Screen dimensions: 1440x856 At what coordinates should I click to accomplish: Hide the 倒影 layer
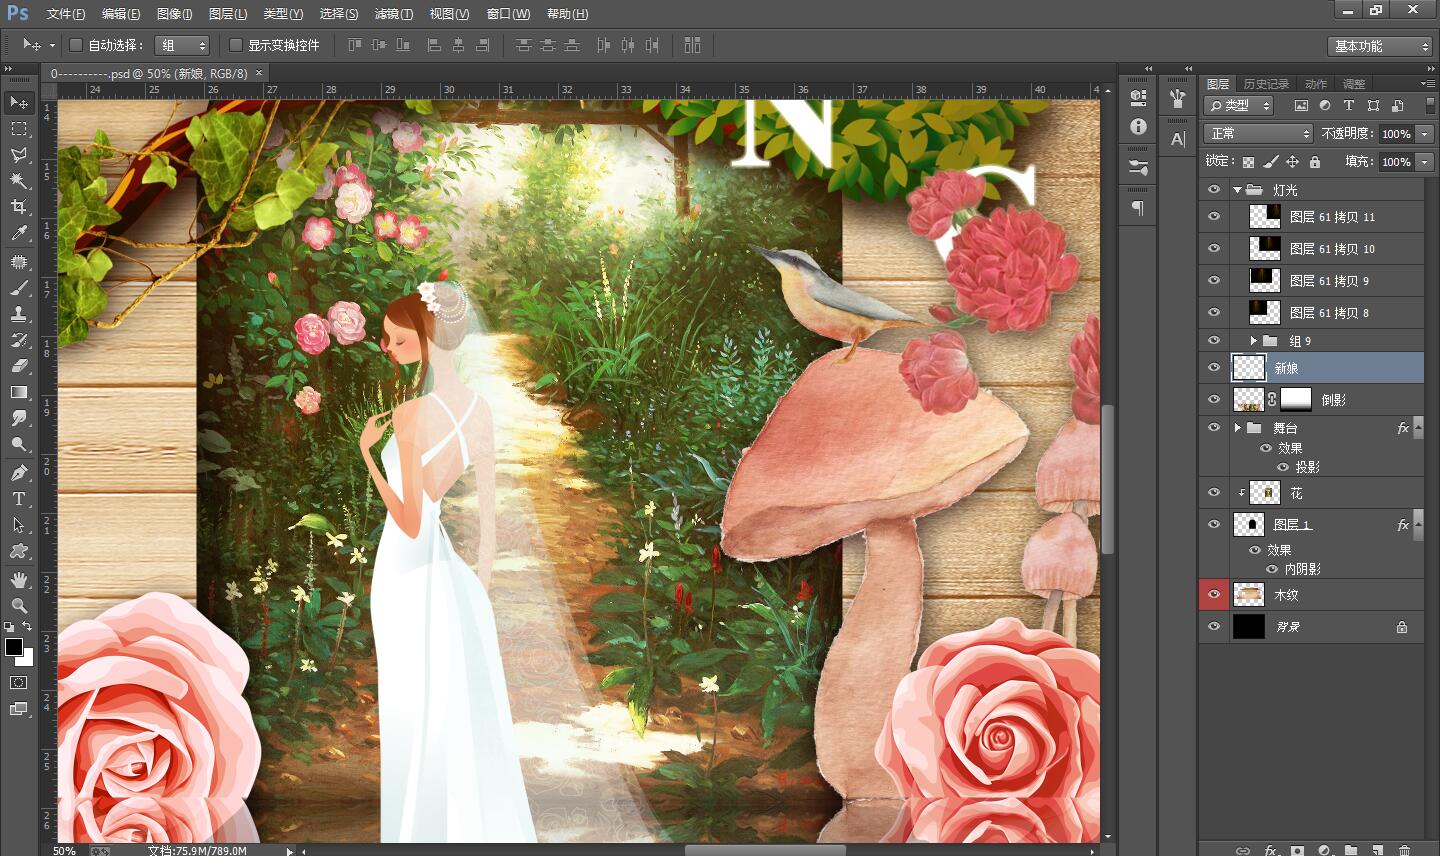(x=1214, y=399)
